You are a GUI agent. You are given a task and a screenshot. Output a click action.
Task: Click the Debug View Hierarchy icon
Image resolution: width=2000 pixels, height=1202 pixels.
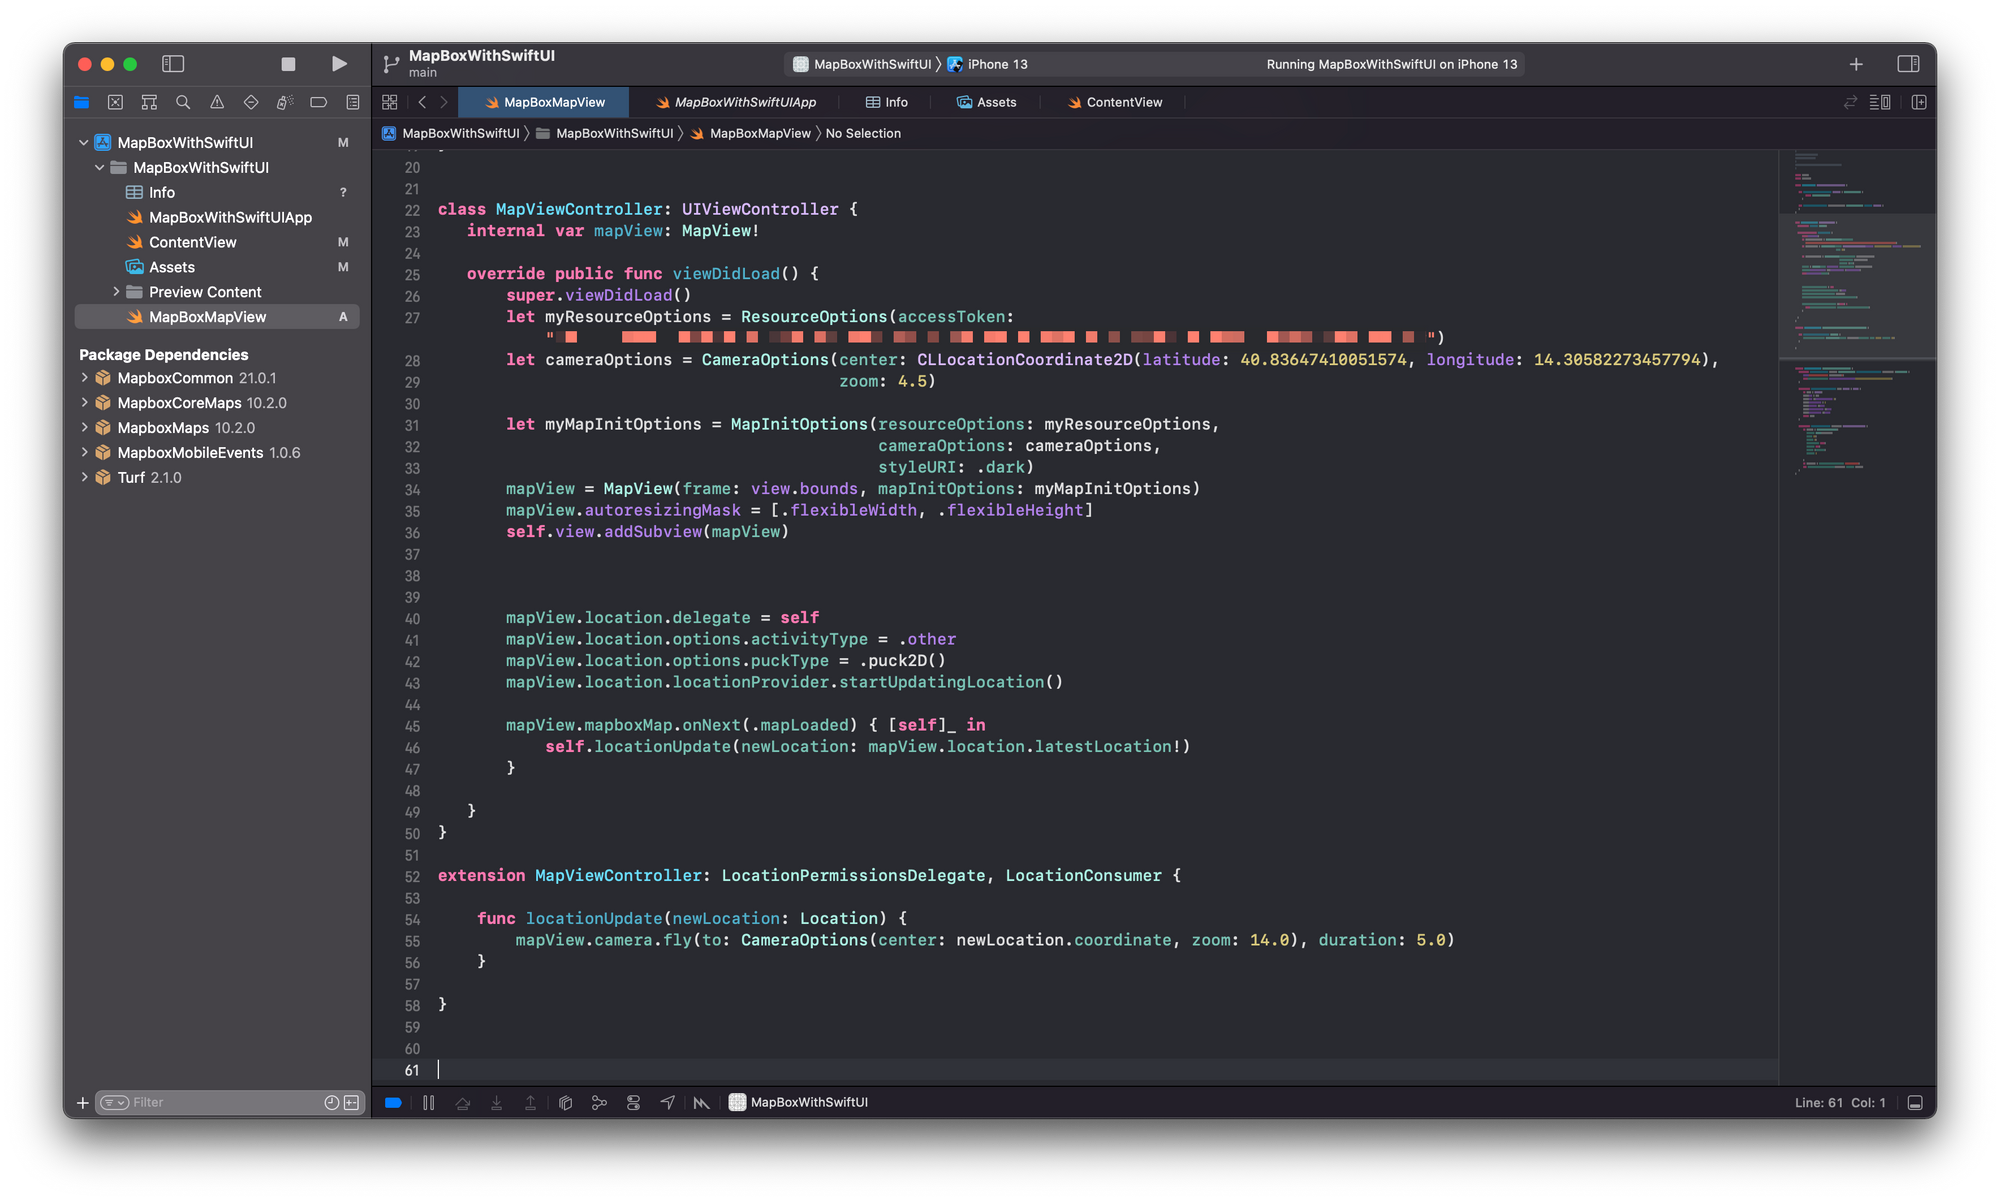pyautogui.click(x=565, y=1102)
